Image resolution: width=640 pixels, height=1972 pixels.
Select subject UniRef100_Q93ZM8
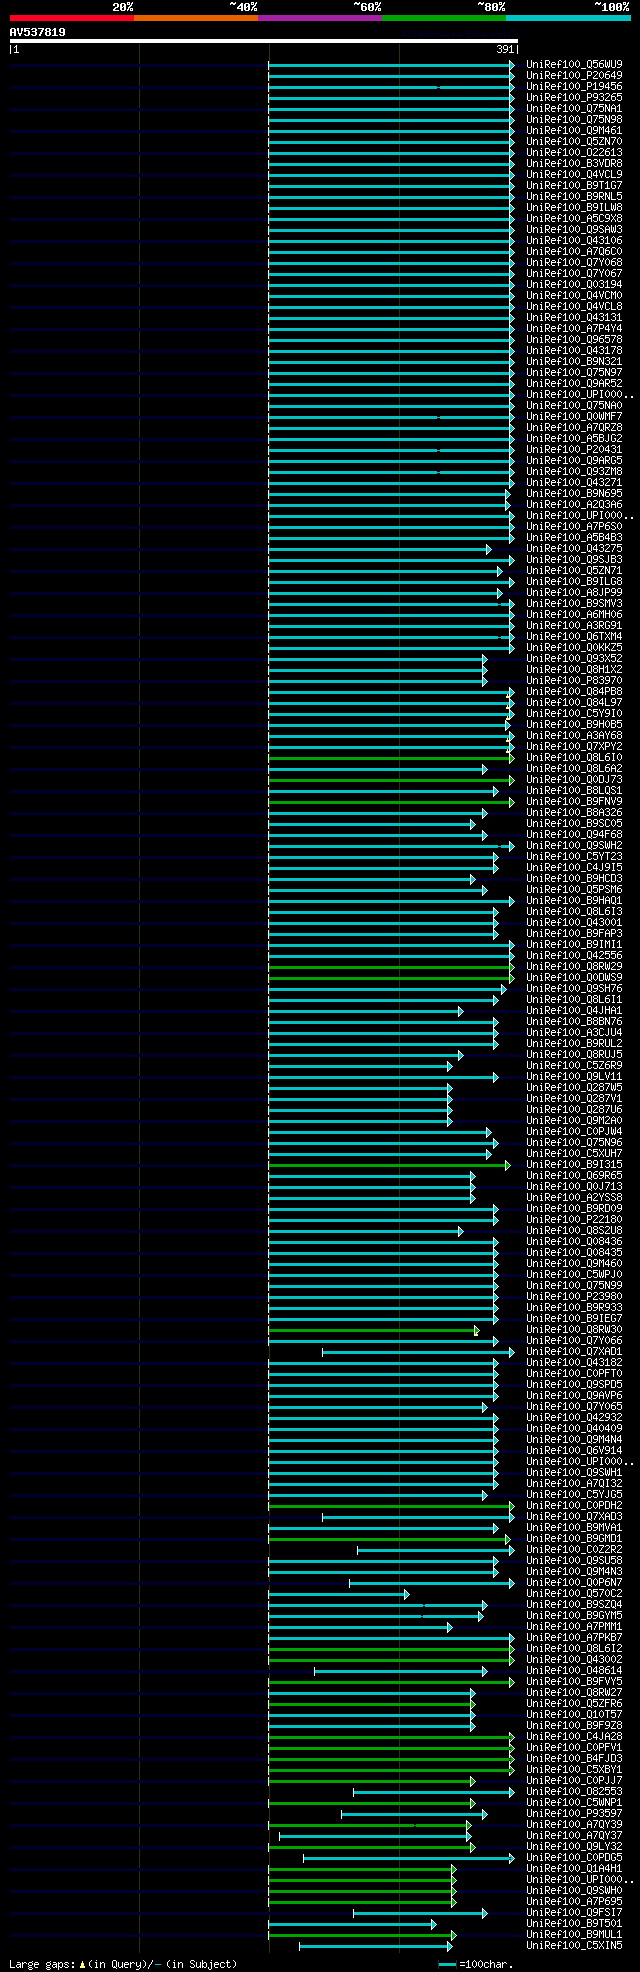(x=574, y=471)
